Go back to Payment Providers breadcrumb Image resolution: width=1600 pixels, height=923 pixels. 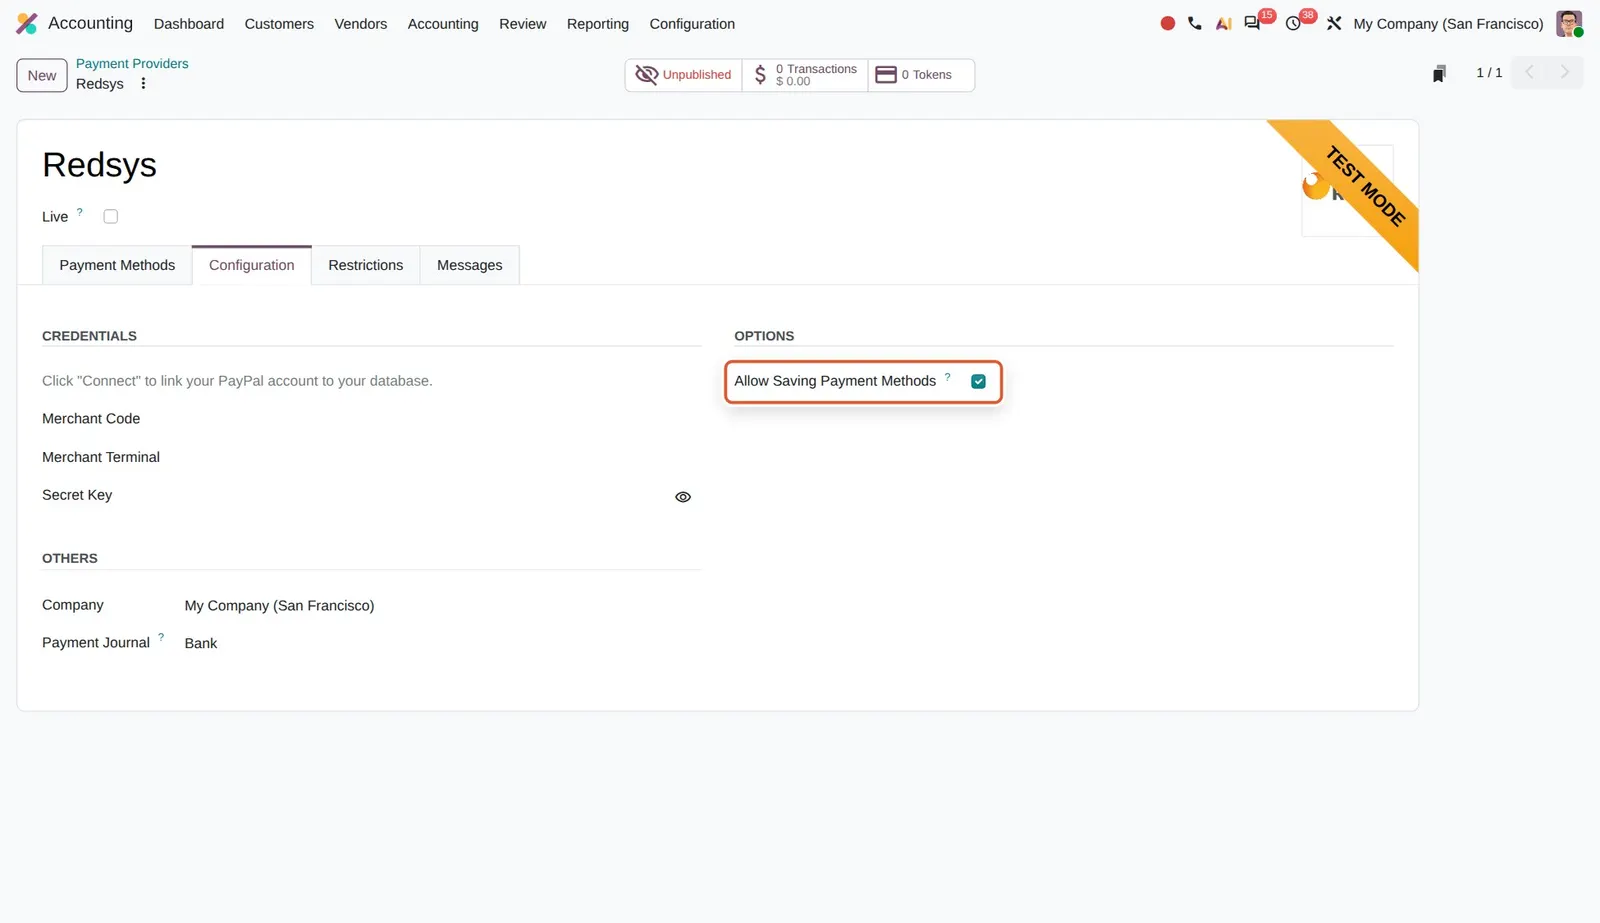pyautogui.click(x=132, y=63)
